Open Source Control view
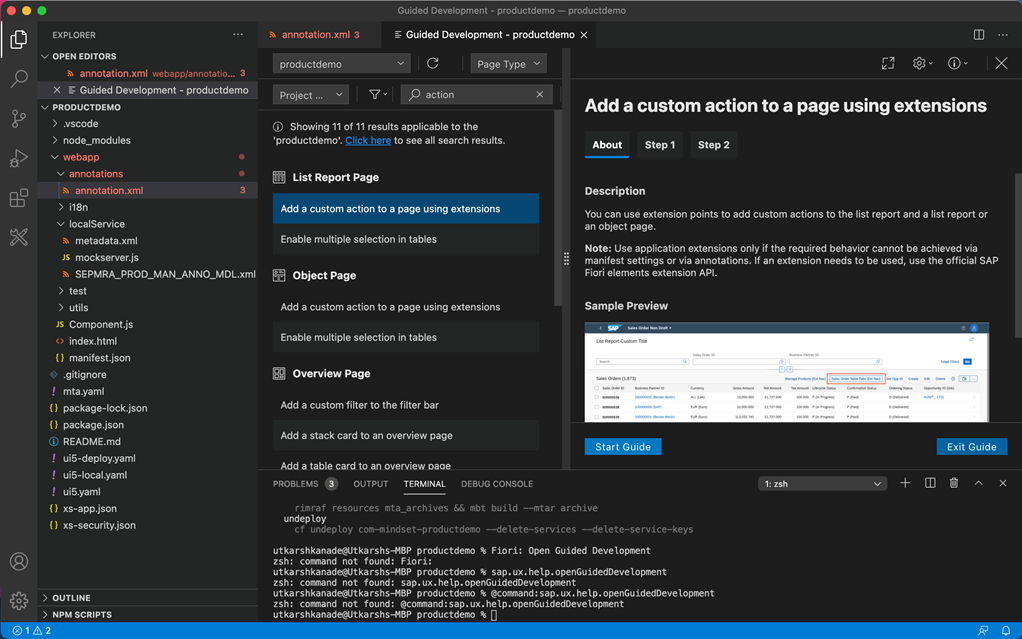This screenshot has width=1022, height=639. [x=19, y=119]
